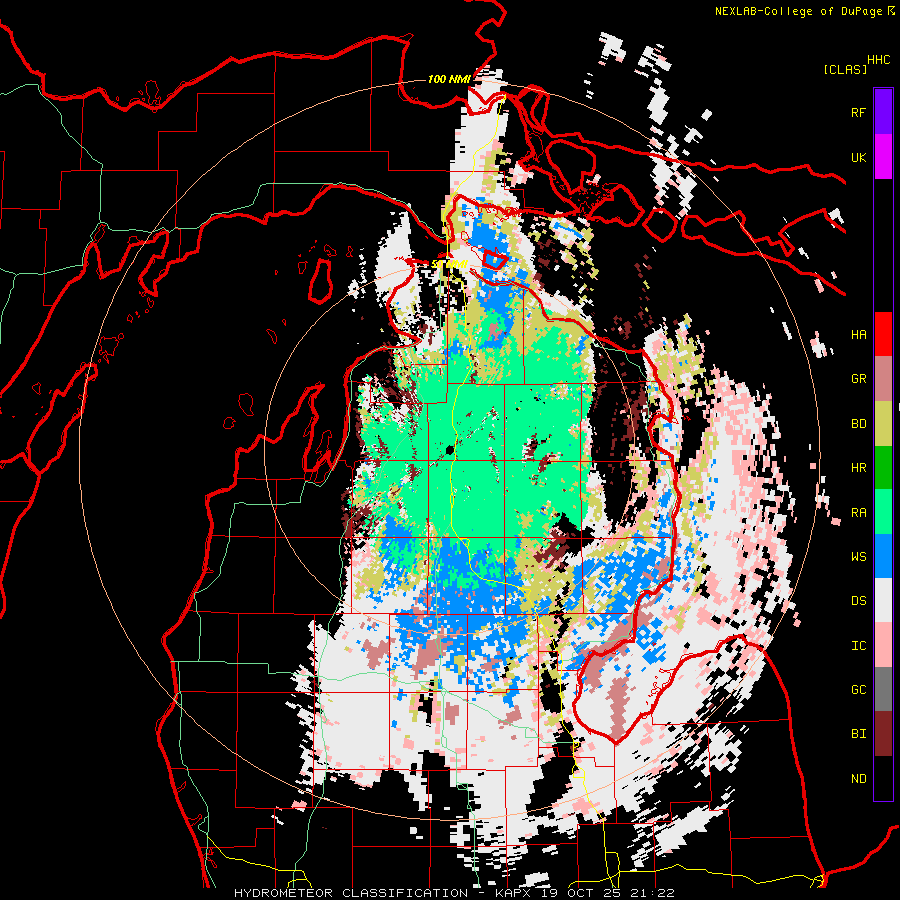Click the GR legend label

tap(858, 379)
